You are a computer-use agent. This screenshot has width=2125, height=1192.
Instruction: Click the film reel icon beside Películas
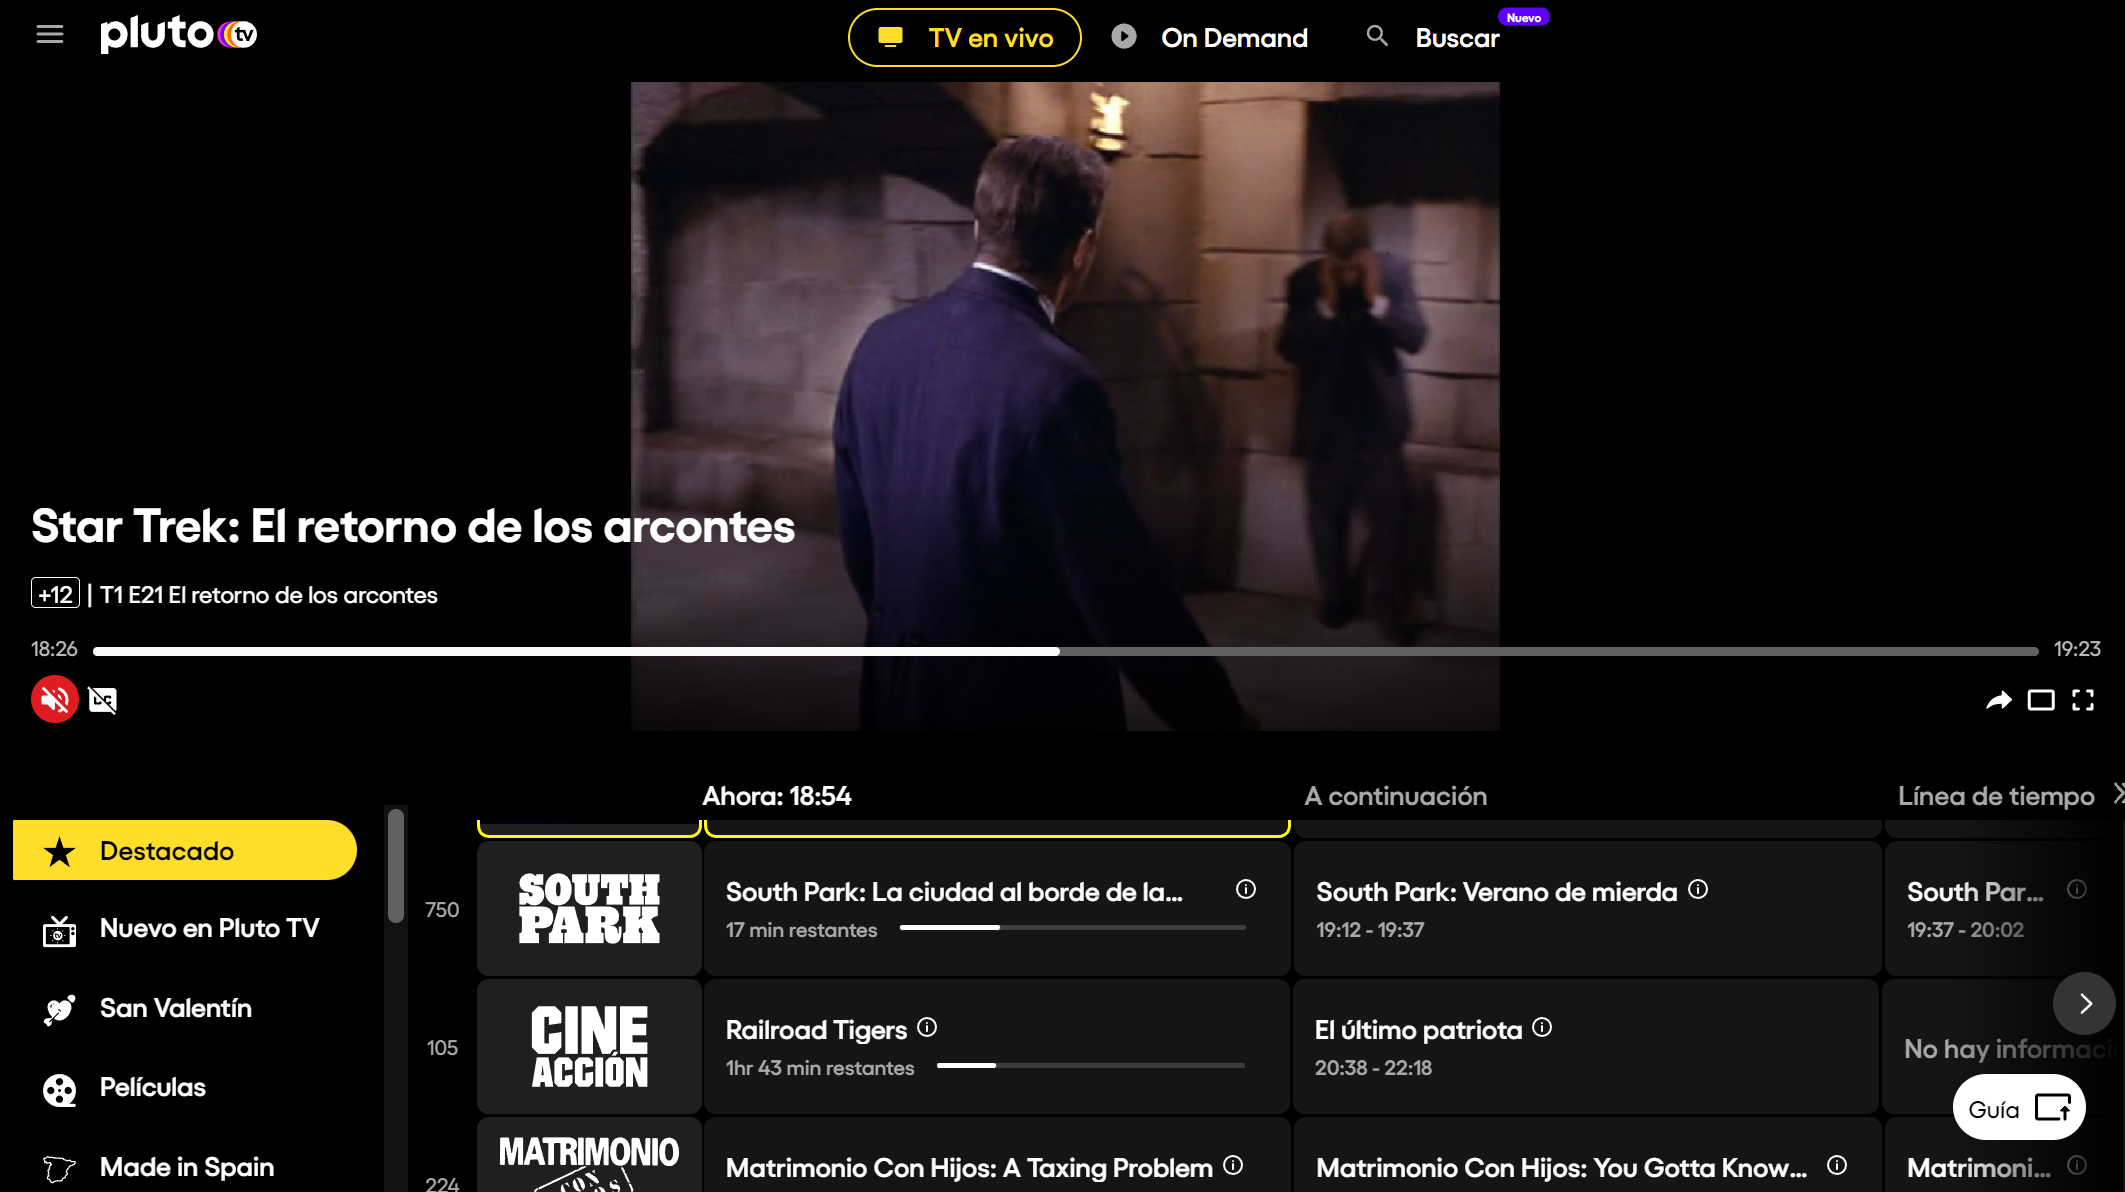click(x=60, y=1089)
